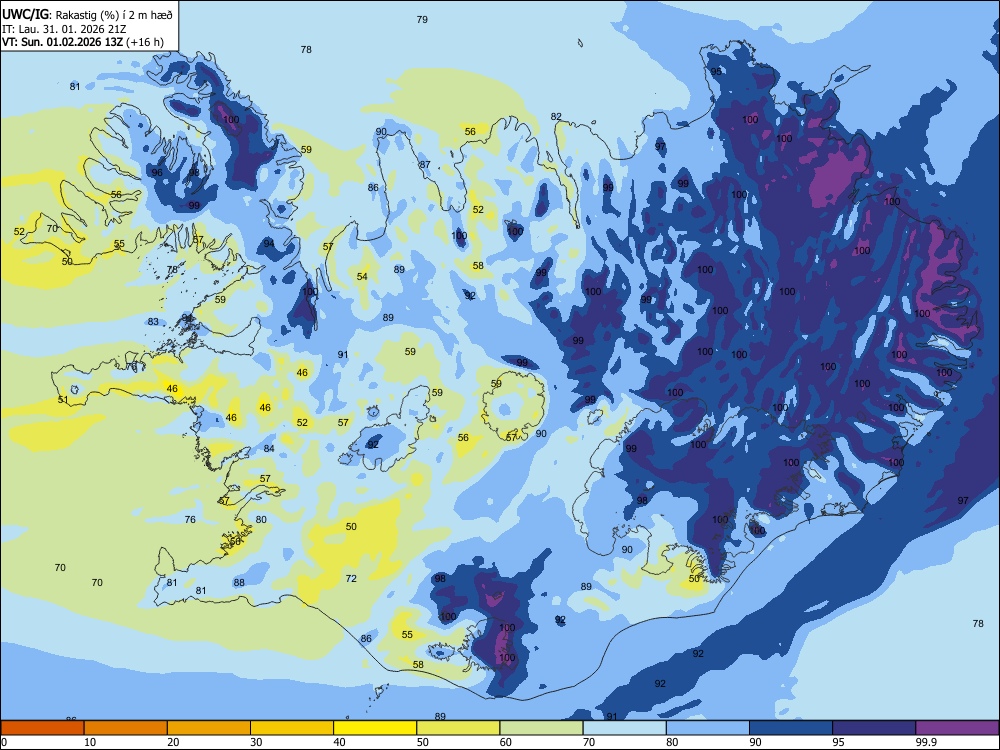The height and width of the screenshot is (750, 1000).
Task: Click the 0–10 dark orange legend swatch
Action: pyautogui.click(x=42, y=728)
